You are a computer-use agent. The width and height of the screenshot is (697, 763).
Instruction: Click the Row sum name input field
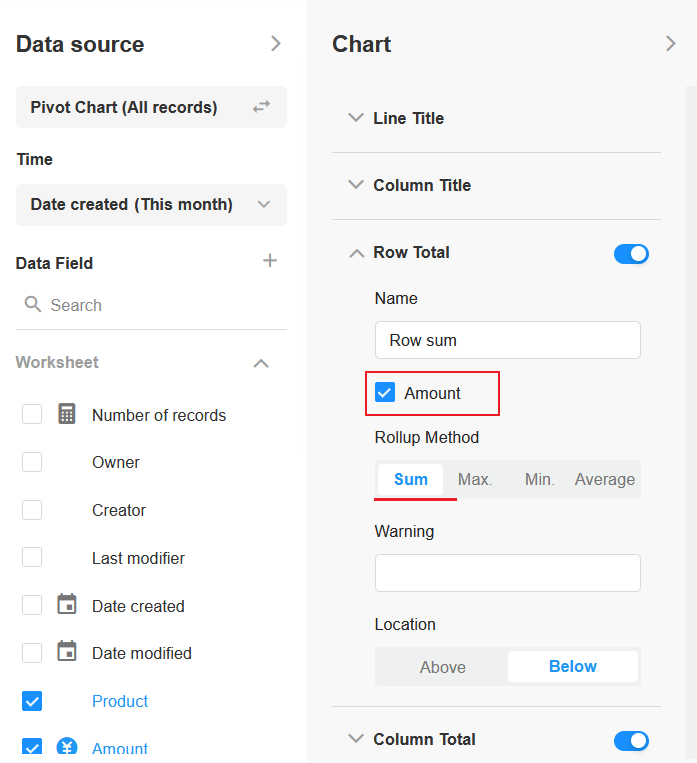[x=507, y=340]
